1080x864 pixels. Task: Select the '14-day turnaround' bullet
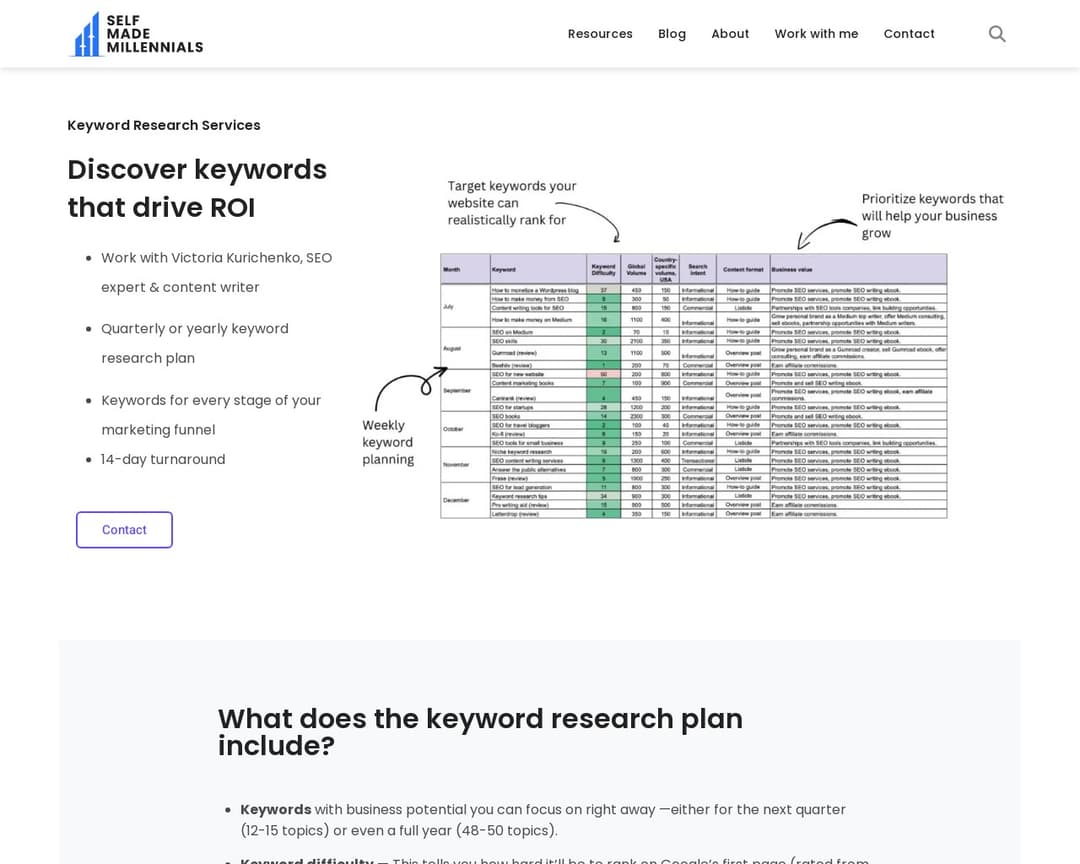tap(163, 460)
